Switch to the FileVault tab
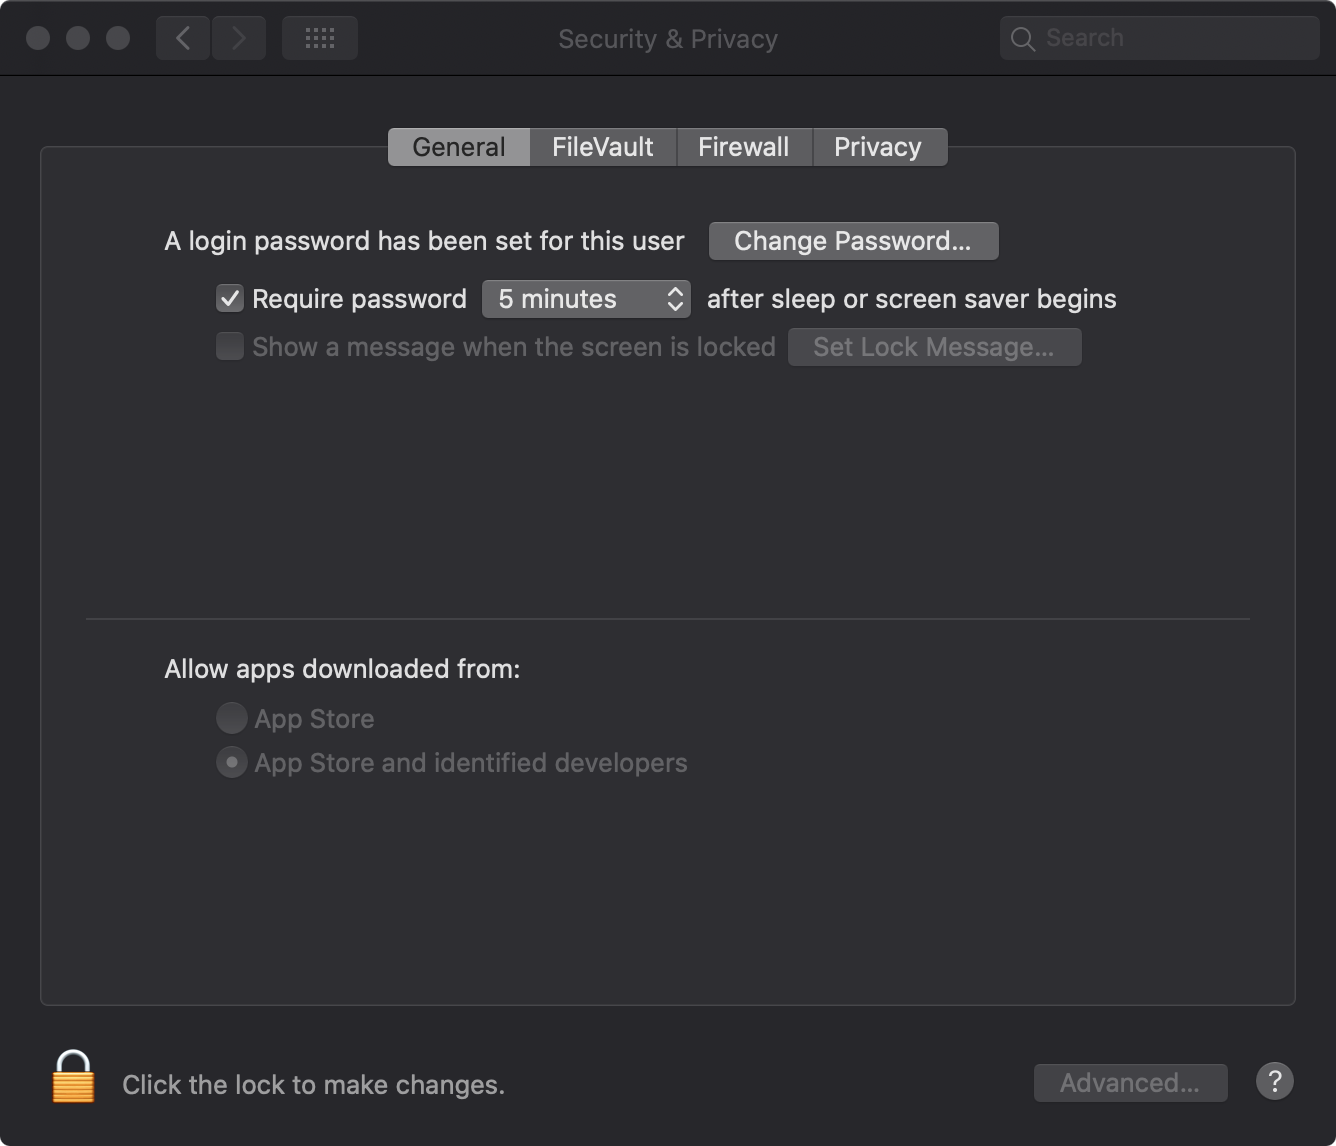This screenshot has height=1146, width=1336. click(x=603, y=147)
